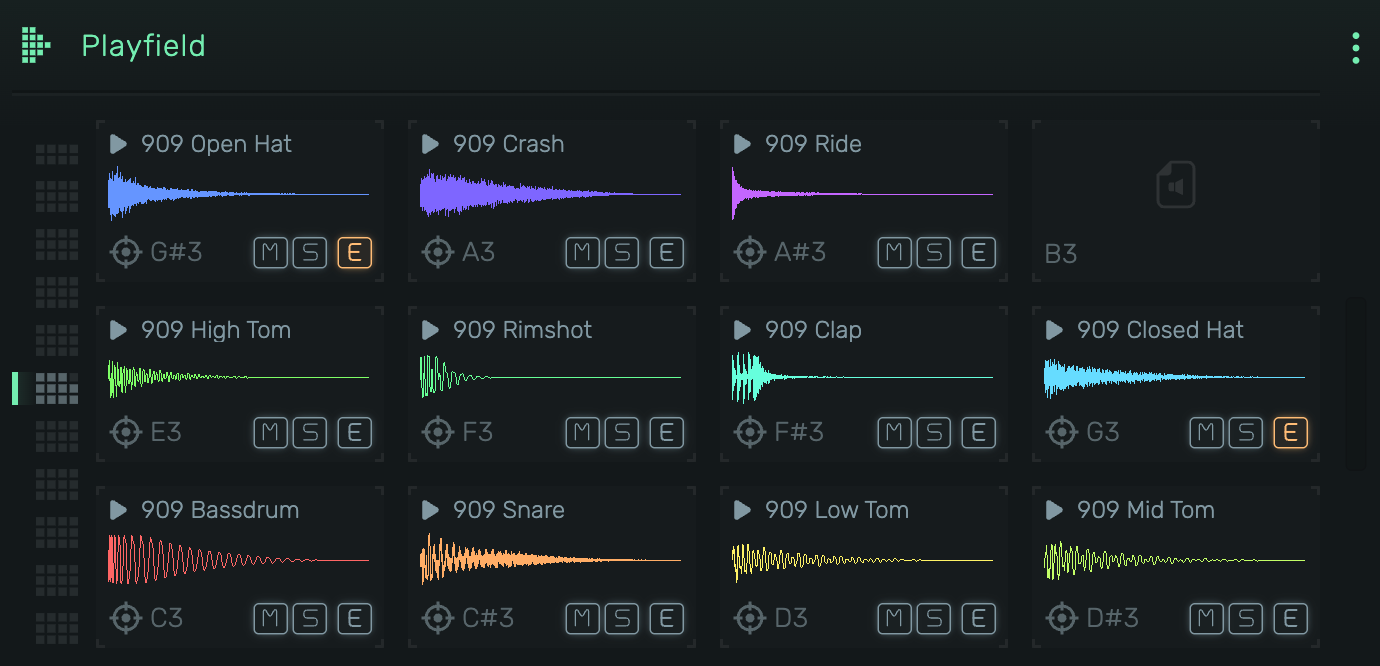Click the empty B3 pad sample icon
1380x666 pixels.
[1176, 186]
